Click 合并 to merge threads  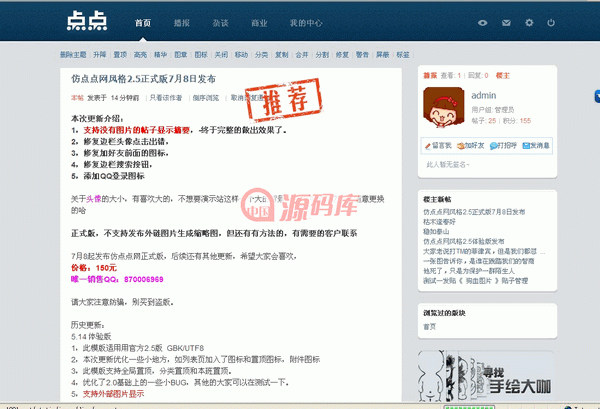click(302, 55)
